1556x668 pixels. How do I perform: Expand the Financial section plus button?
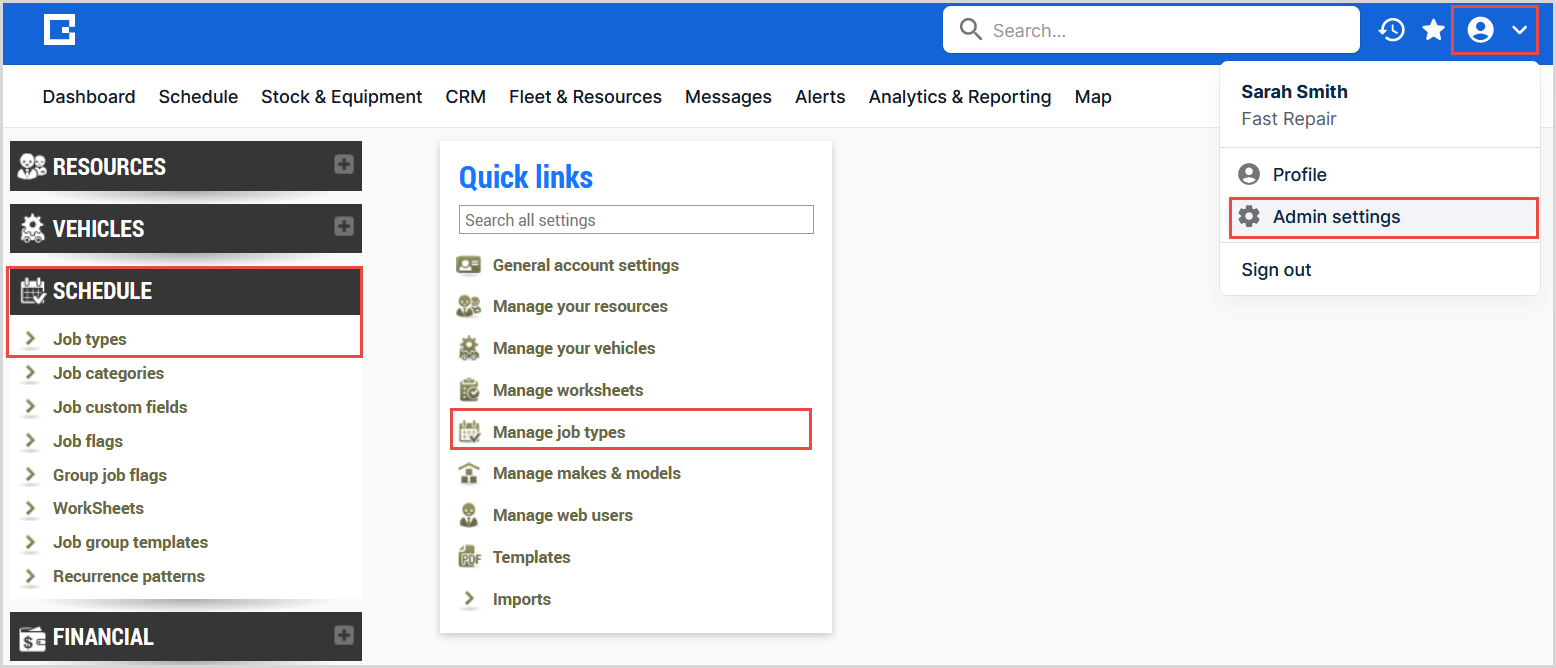click(x=344, y=635)
